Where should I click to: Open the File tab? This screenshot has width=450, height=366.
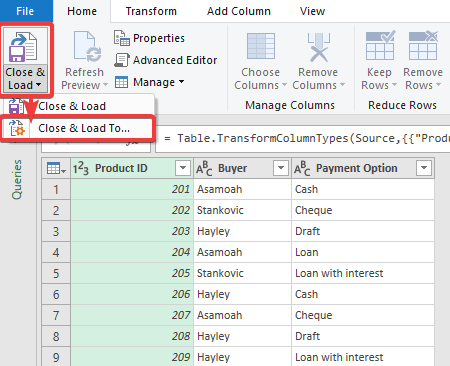25,11
